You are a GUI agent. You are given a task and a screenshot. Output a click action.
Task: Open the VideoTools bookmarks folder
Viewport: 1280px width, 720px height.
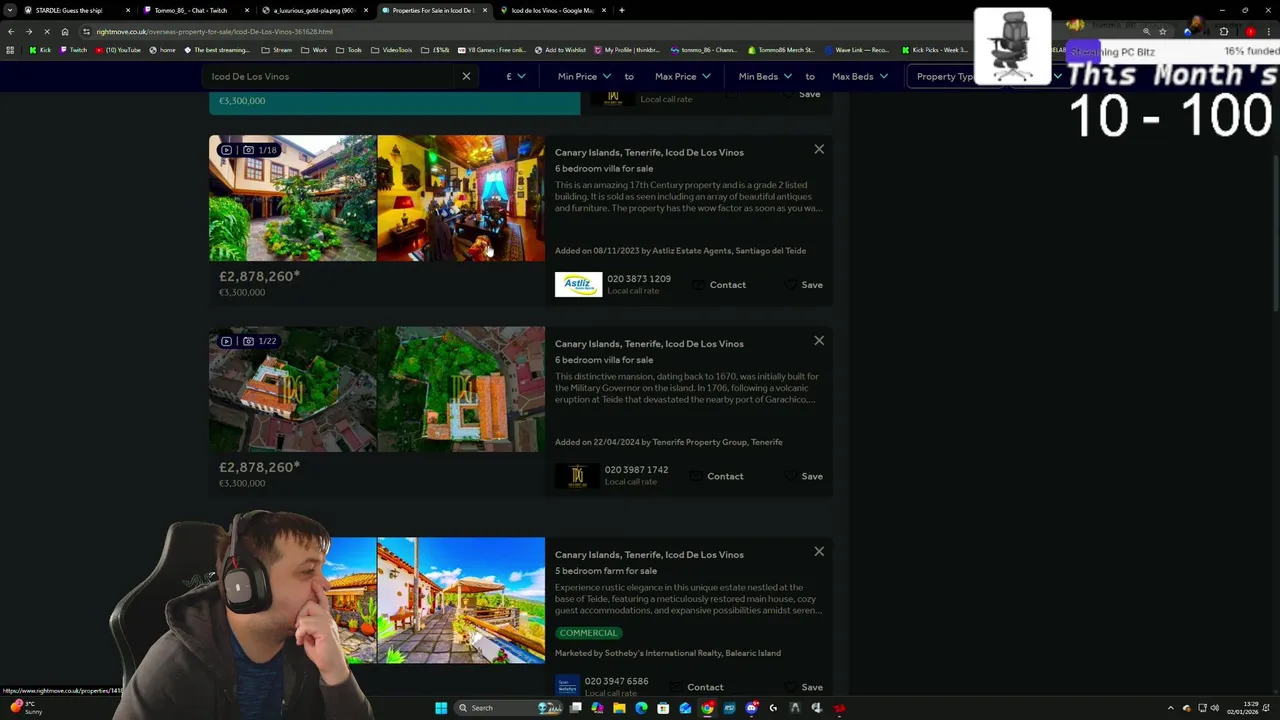[391, 49]
